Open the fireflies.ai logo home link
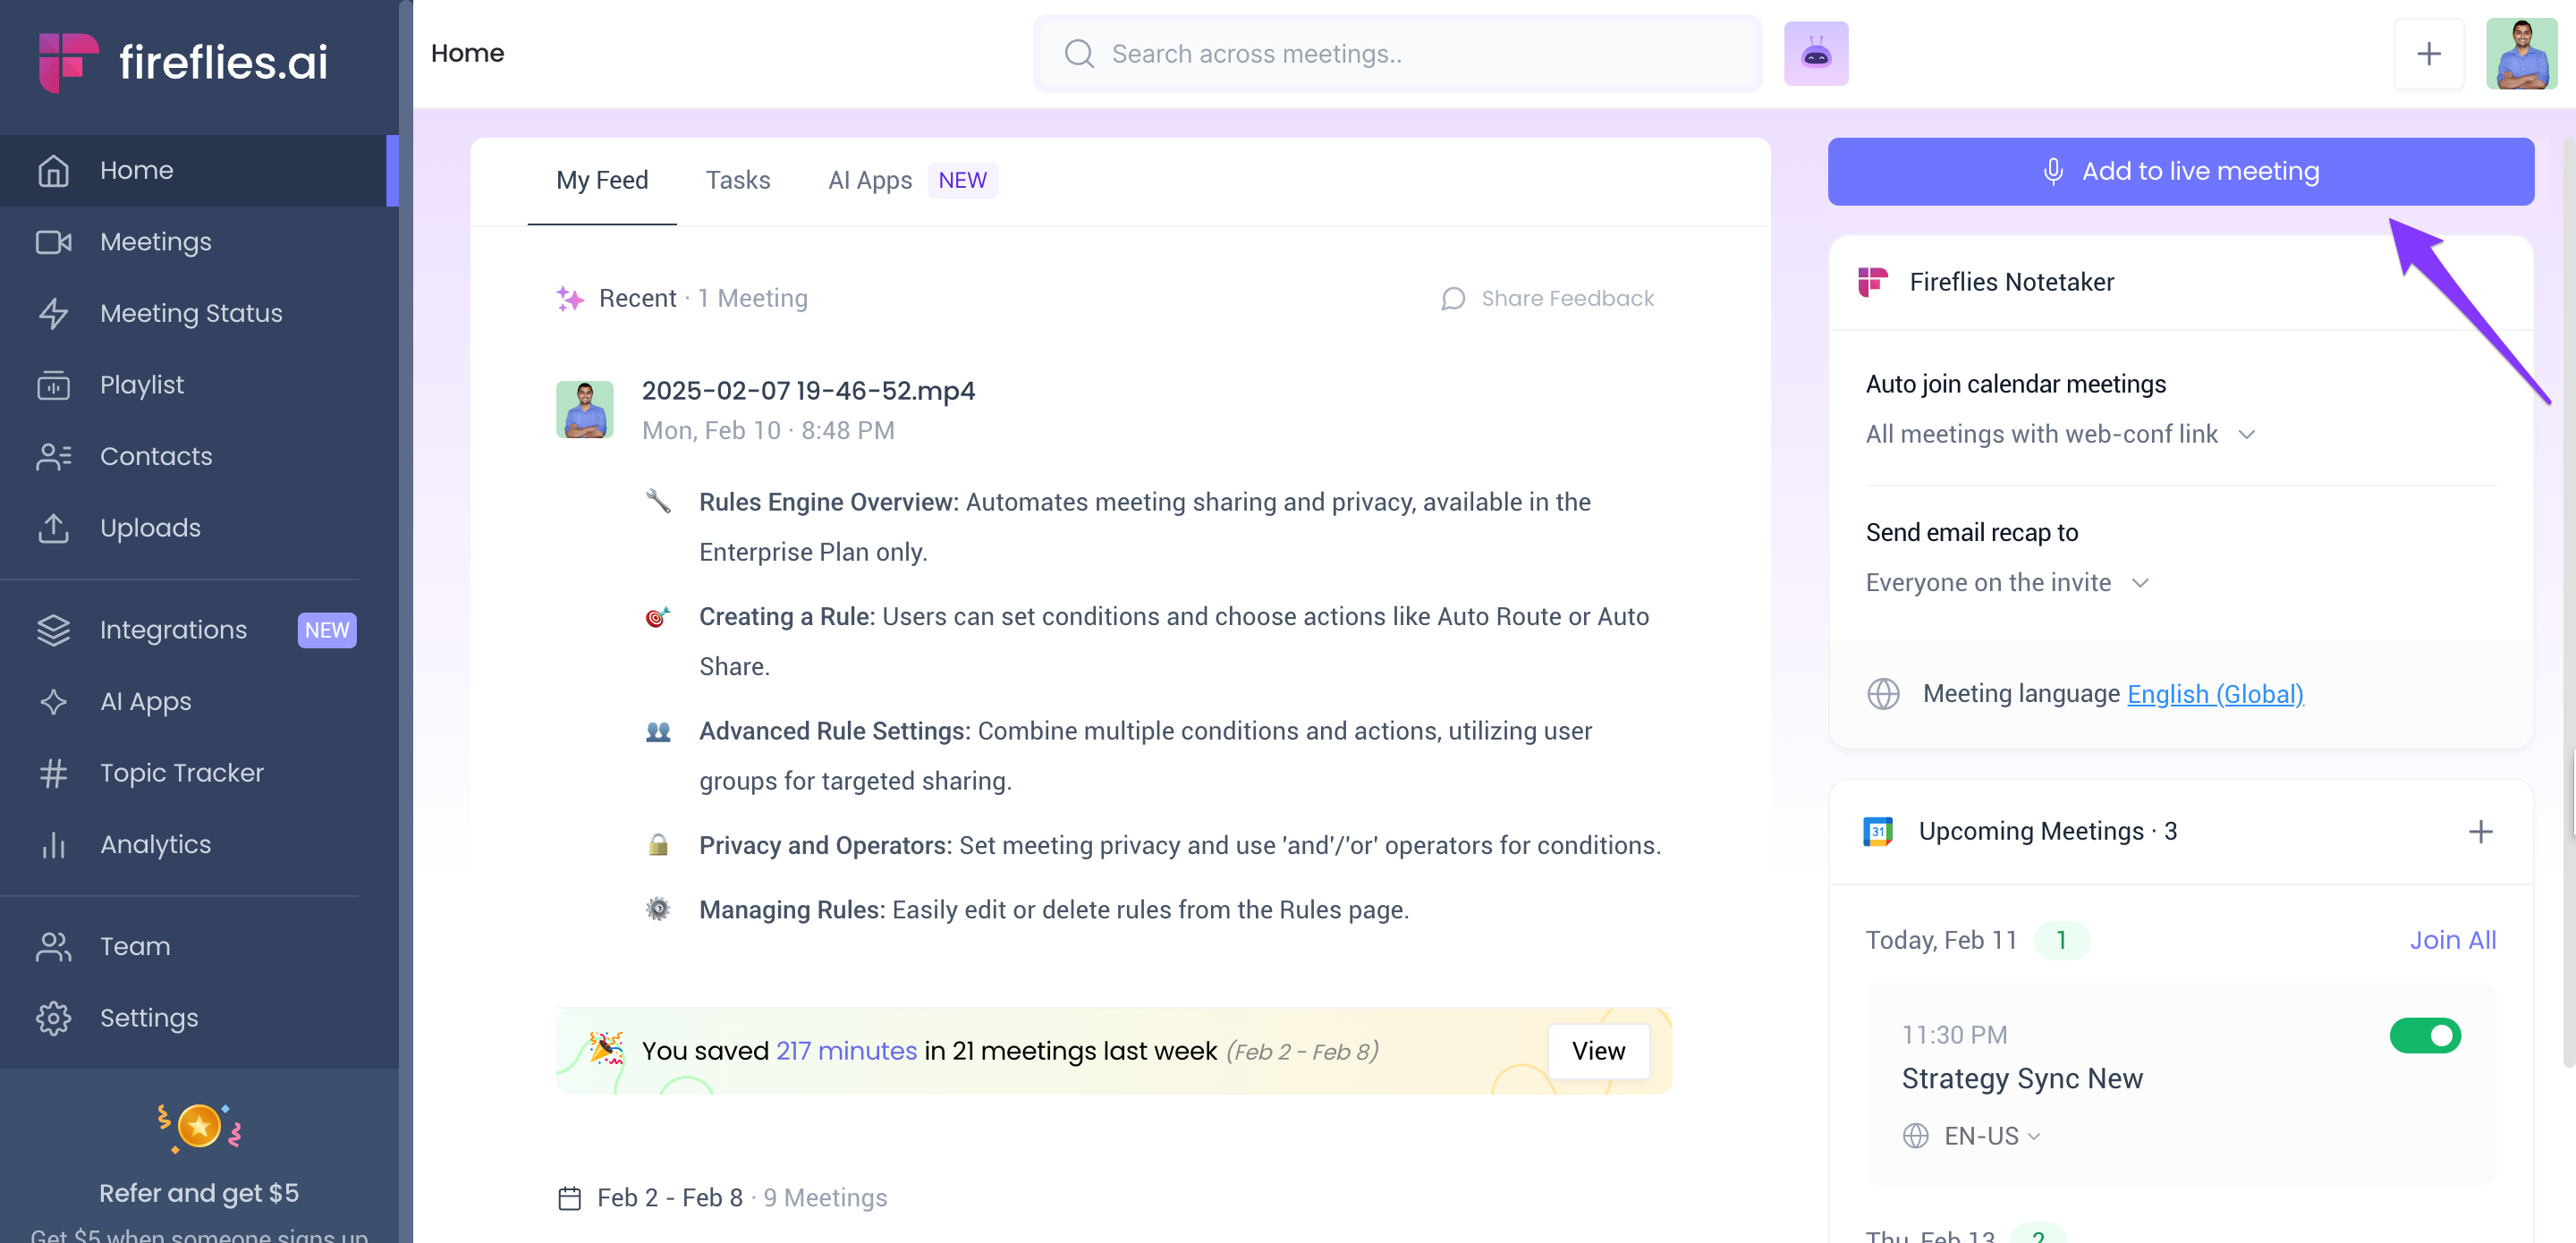 (183, 62)
